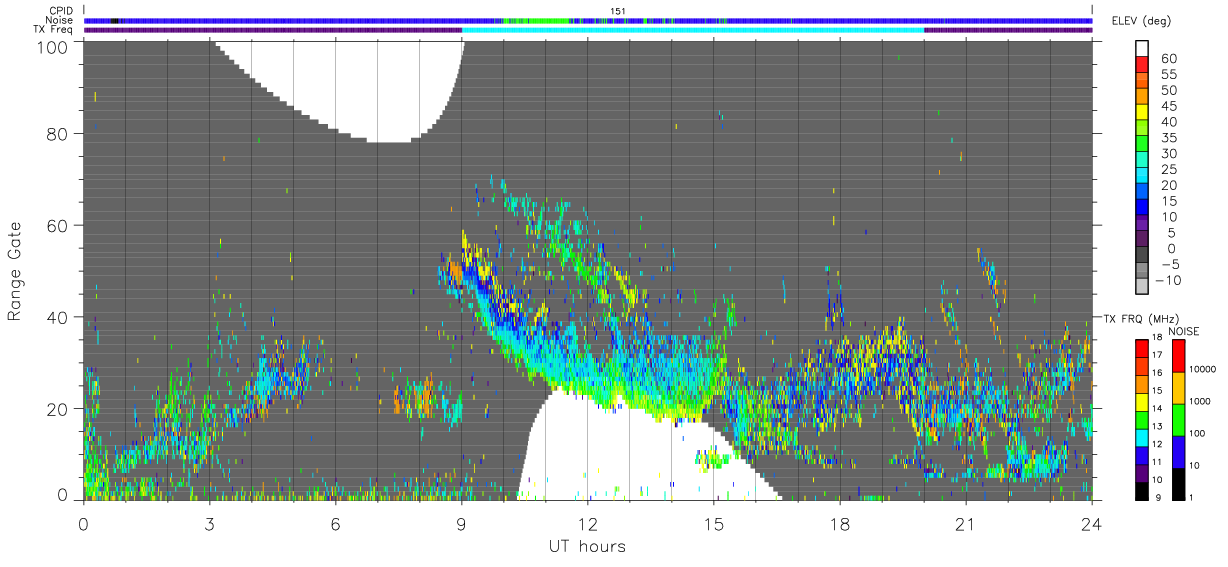Click the 'Range Gate' axis title

click(15, 270)
